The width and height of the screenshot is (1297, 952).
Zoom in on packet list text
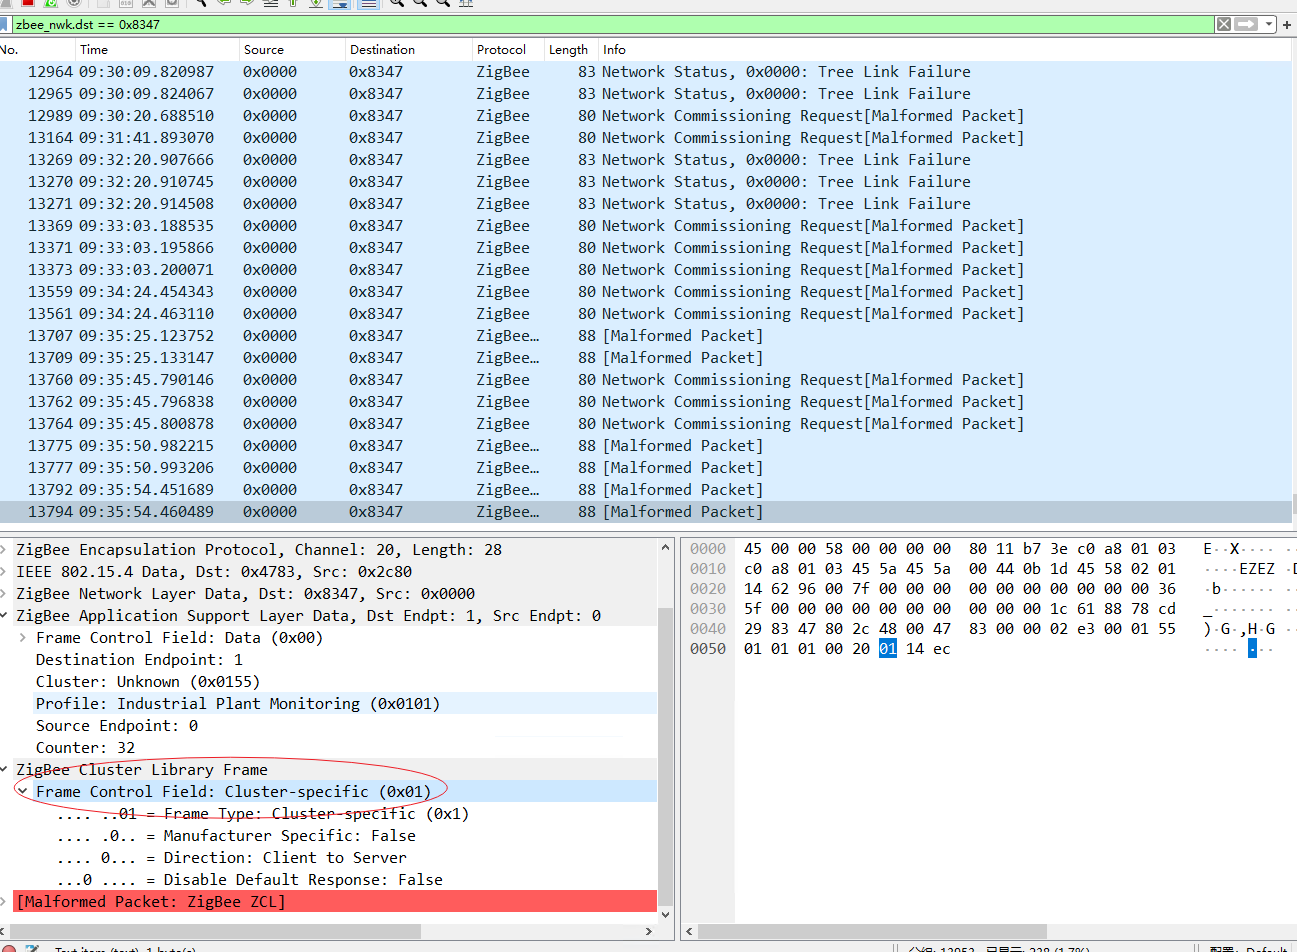[x=398, y=4]
